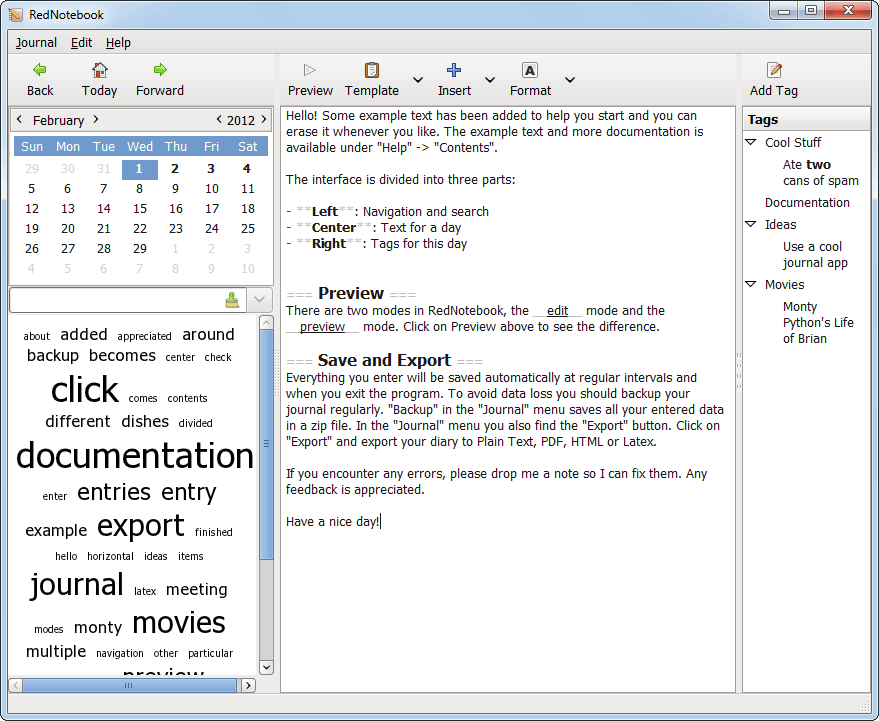Go to next year in calendar
The height and width of the screenshot is (721, 879).
pyautogui.click(x=263, y=120)
